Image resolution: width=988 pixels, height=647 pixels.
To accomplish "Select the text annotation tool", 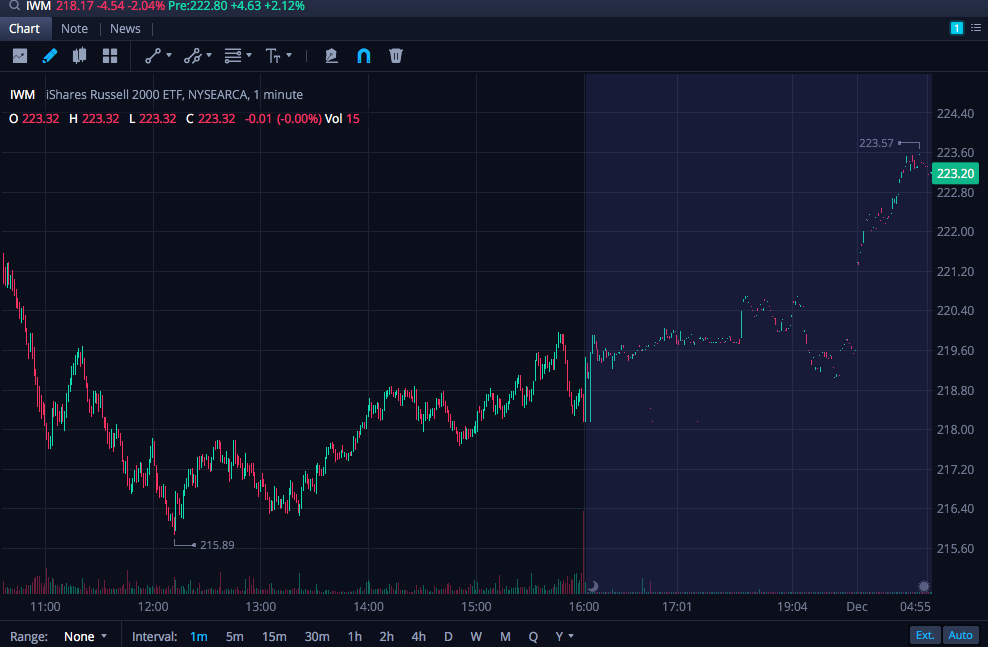I will tap(273, 56).
